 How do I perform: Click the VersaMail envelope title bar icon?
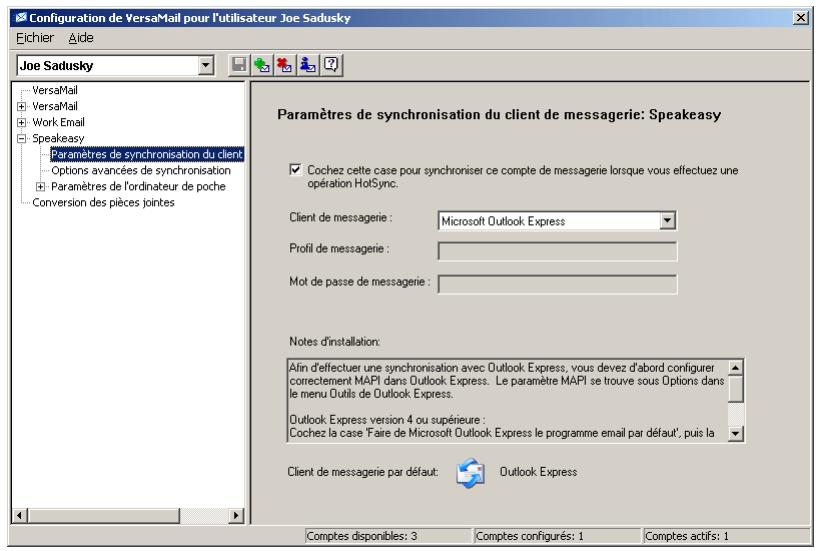pos(20,18)
